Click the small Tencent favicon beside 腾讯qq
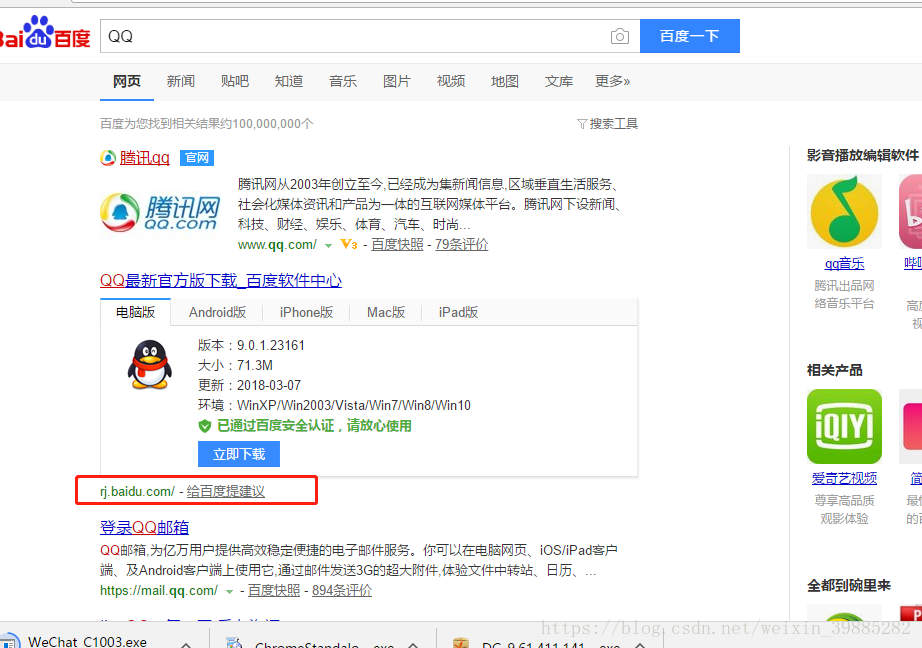The width and height of the screenshot is (922, 648). point(108,158)
